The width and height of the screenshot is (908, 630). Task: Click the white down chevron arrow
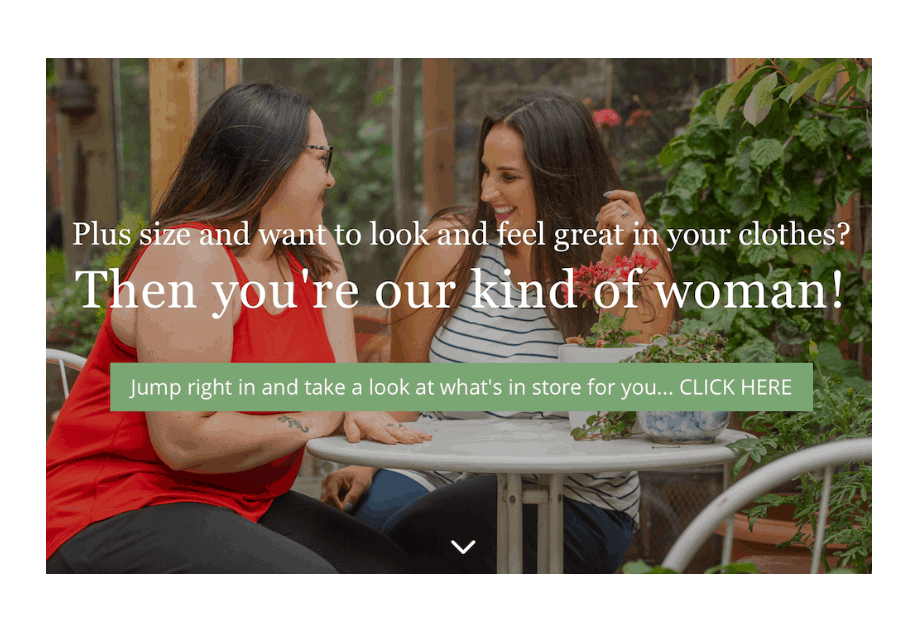pos(463,547)
